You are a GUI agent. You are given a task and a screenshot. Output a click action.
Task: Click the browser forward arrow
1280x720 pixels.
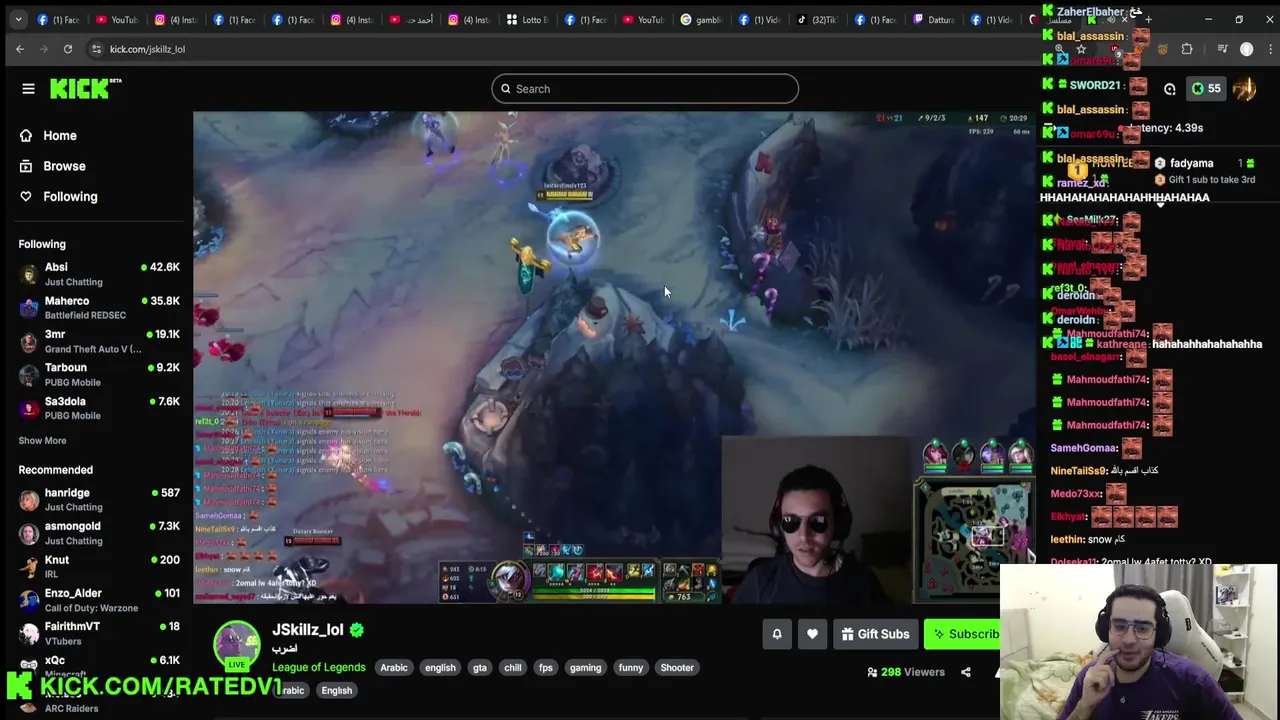[44, 49]
